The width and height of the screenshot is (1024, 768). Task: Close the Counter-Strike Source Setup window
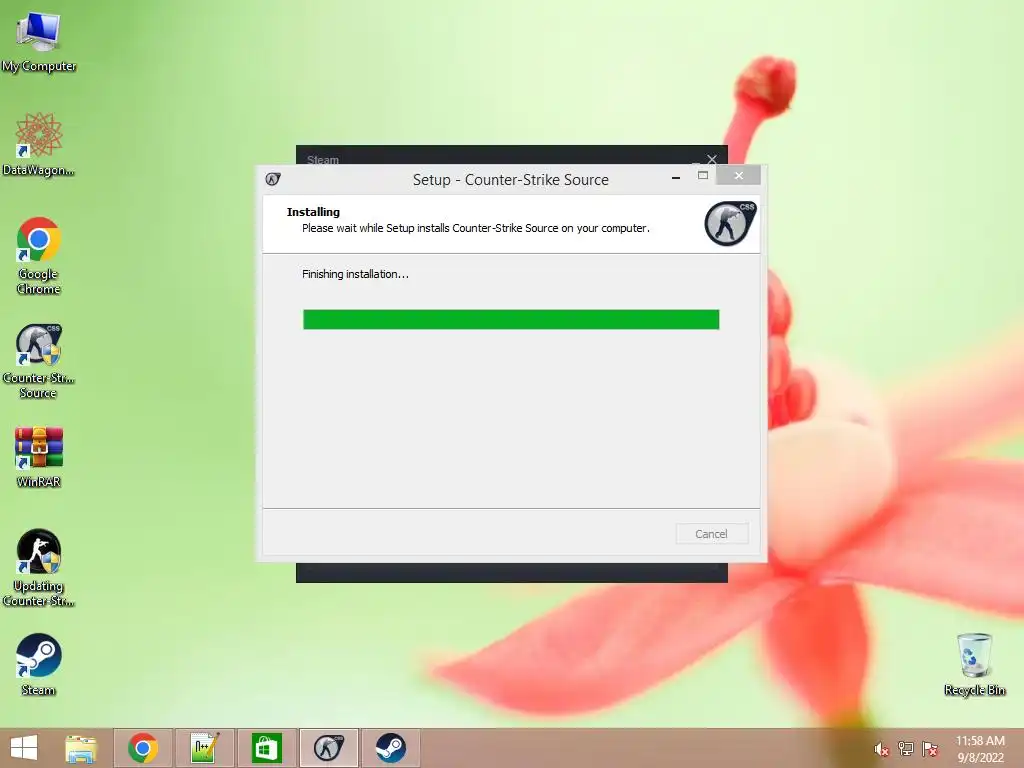(739, 175)
